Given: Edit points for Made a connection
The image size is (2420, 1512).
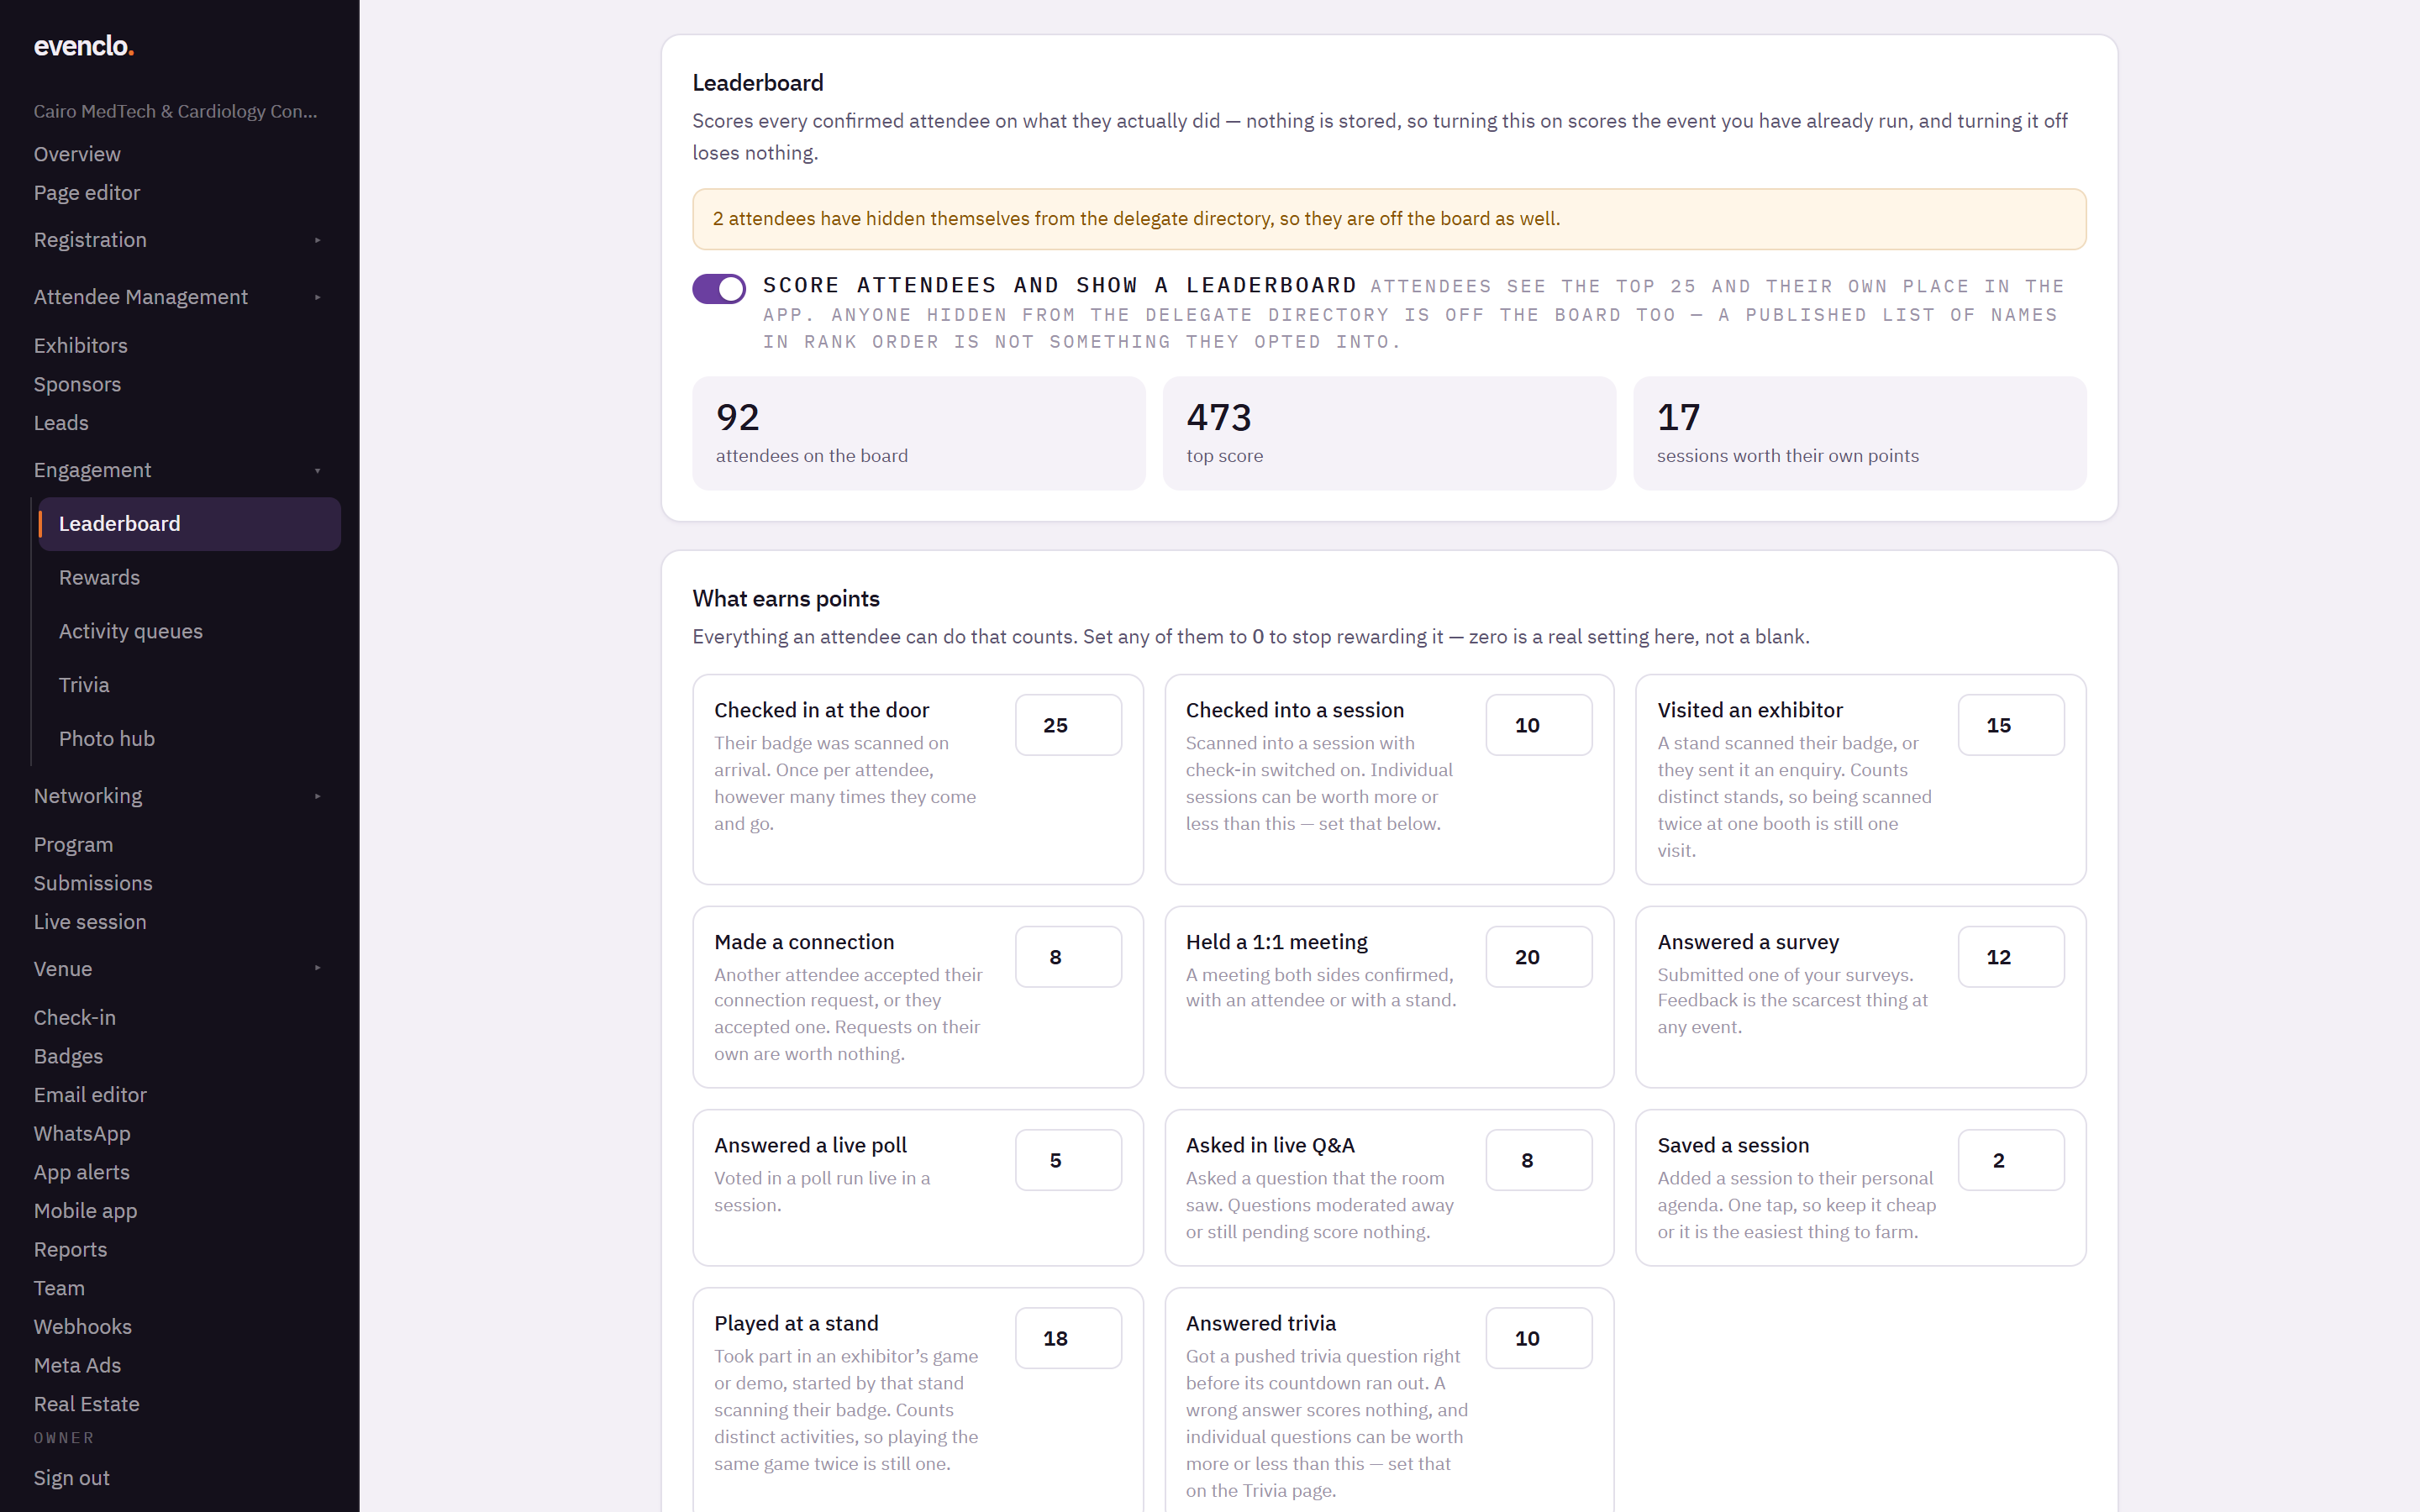Looking at the screenshot, I should pyautogui.click(x=1068, y=957).
